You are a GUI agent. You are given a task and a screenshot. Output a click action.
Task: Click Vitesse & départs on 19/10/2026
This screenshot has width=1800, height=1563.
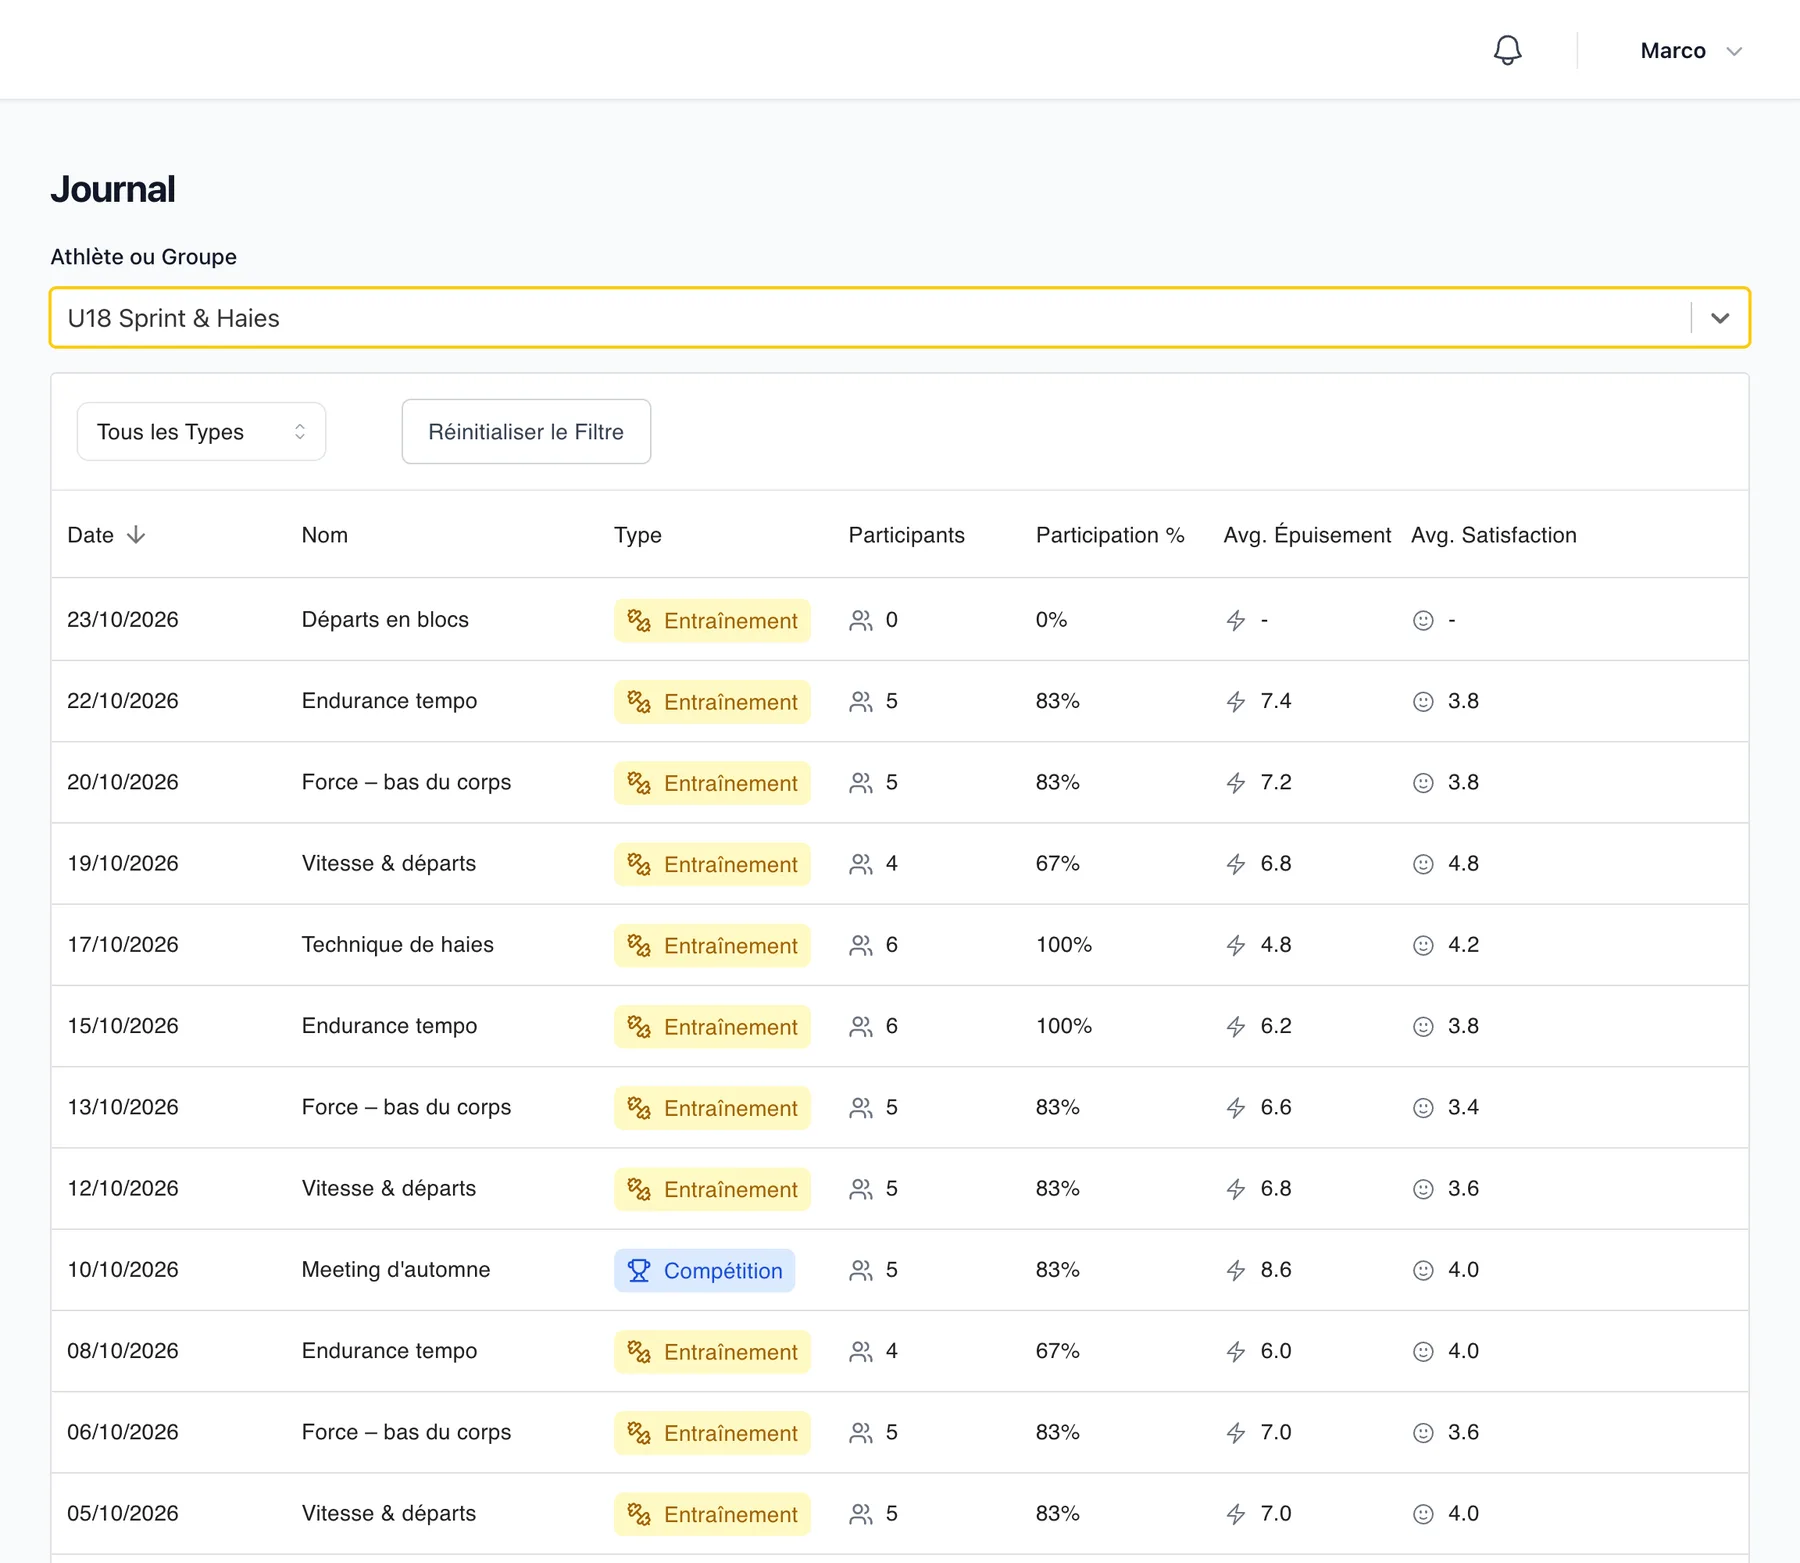(389, 863)
